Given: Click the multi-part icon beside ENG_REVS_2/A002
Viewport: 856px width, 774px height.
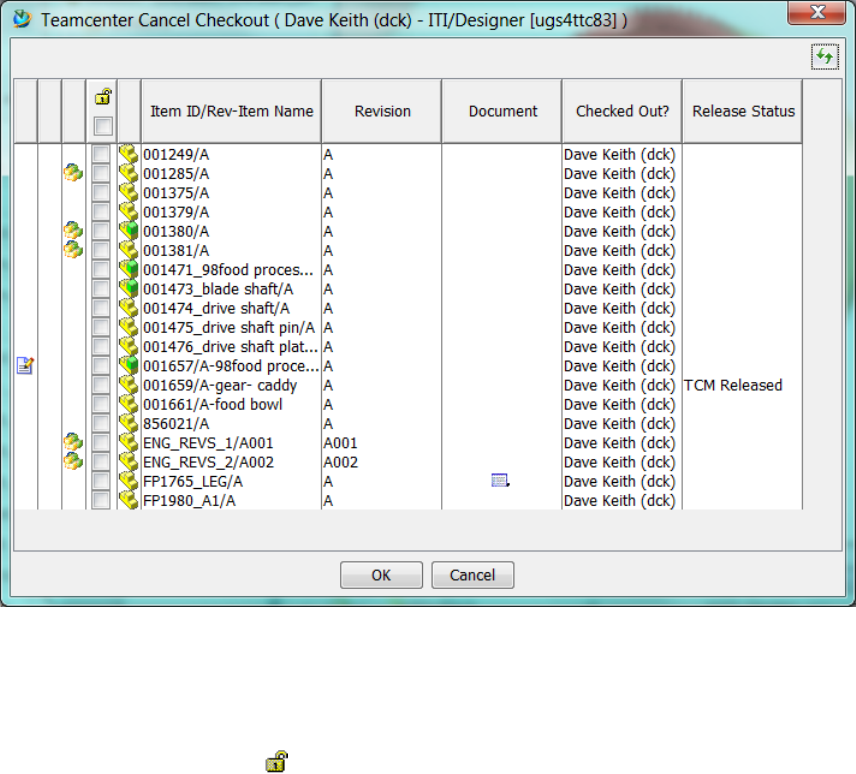Looking at the screenshot, I should pos(73,462).
